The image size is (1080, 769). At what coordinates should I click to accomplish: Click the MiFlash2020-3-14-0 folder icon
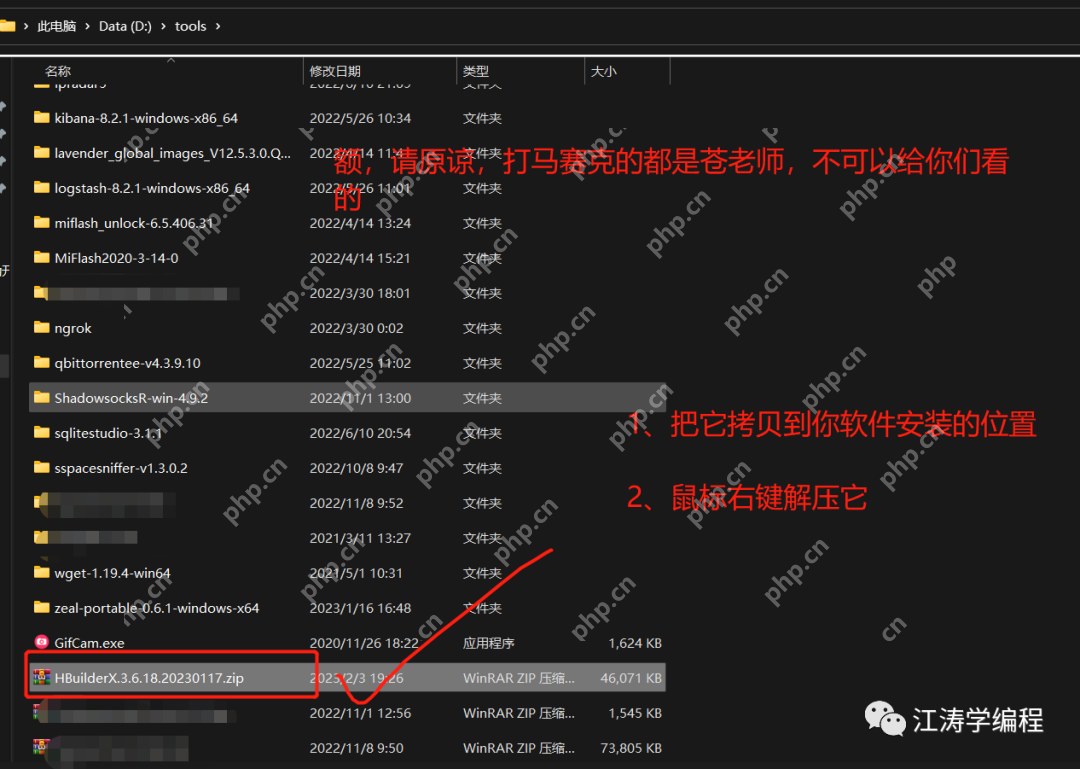[41, 258]
